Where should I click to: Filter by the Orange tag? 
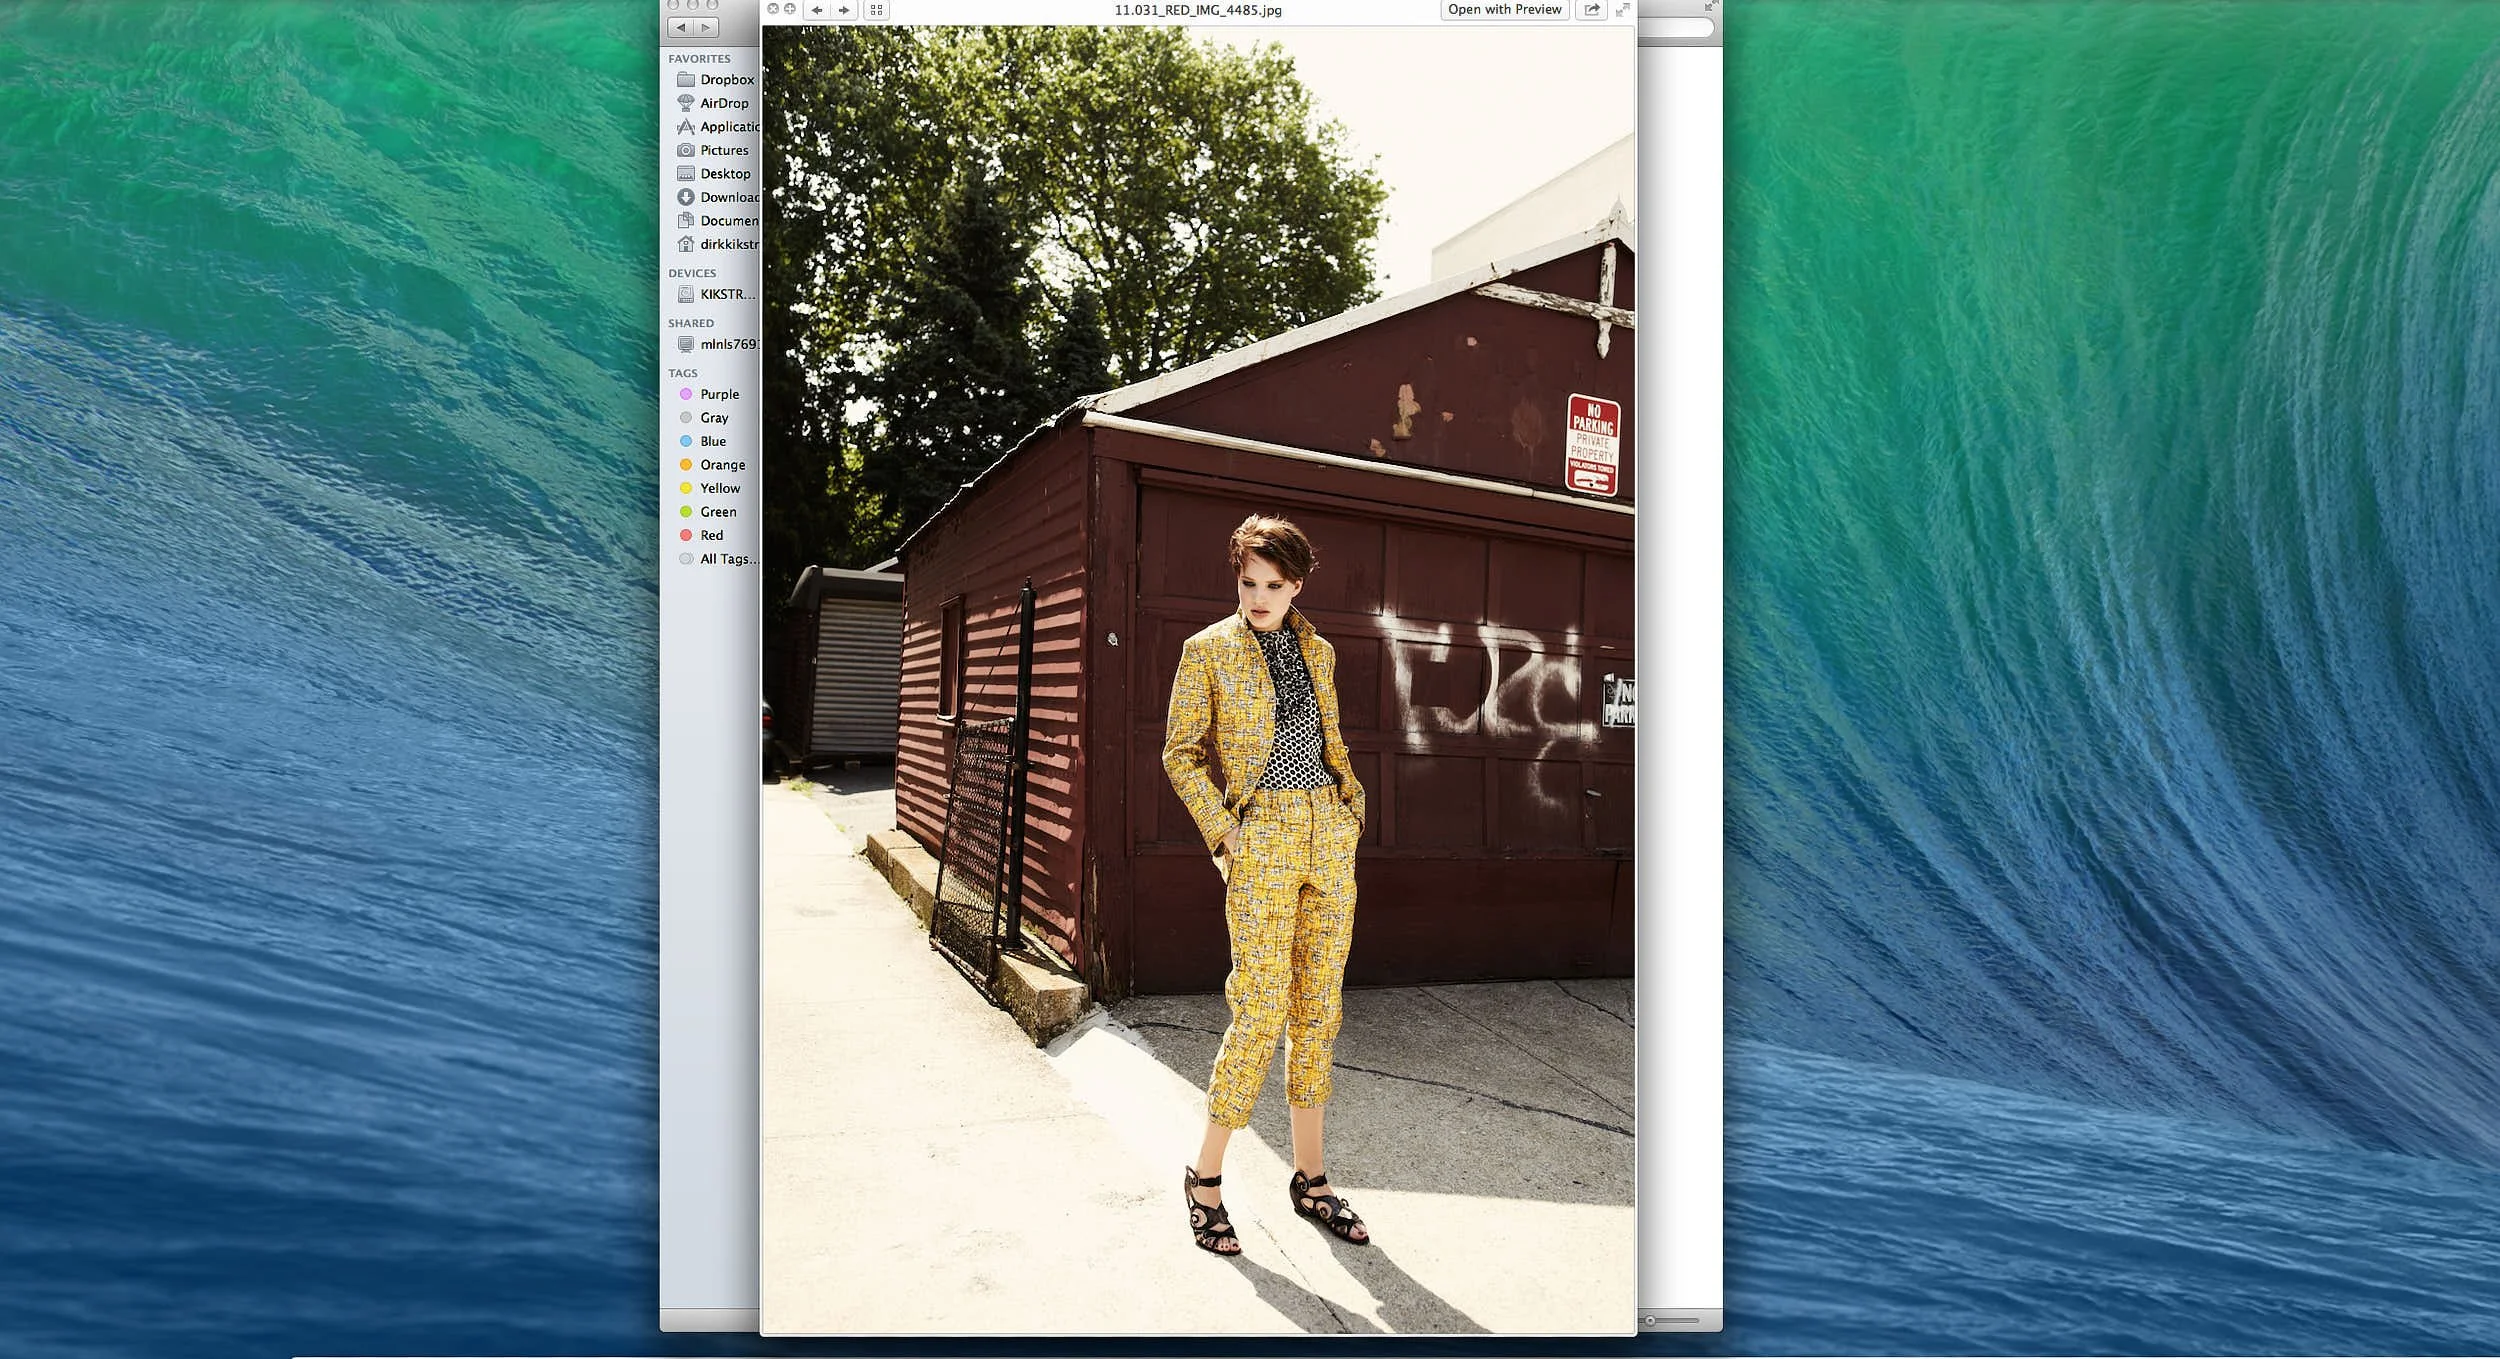coord(722,465)
